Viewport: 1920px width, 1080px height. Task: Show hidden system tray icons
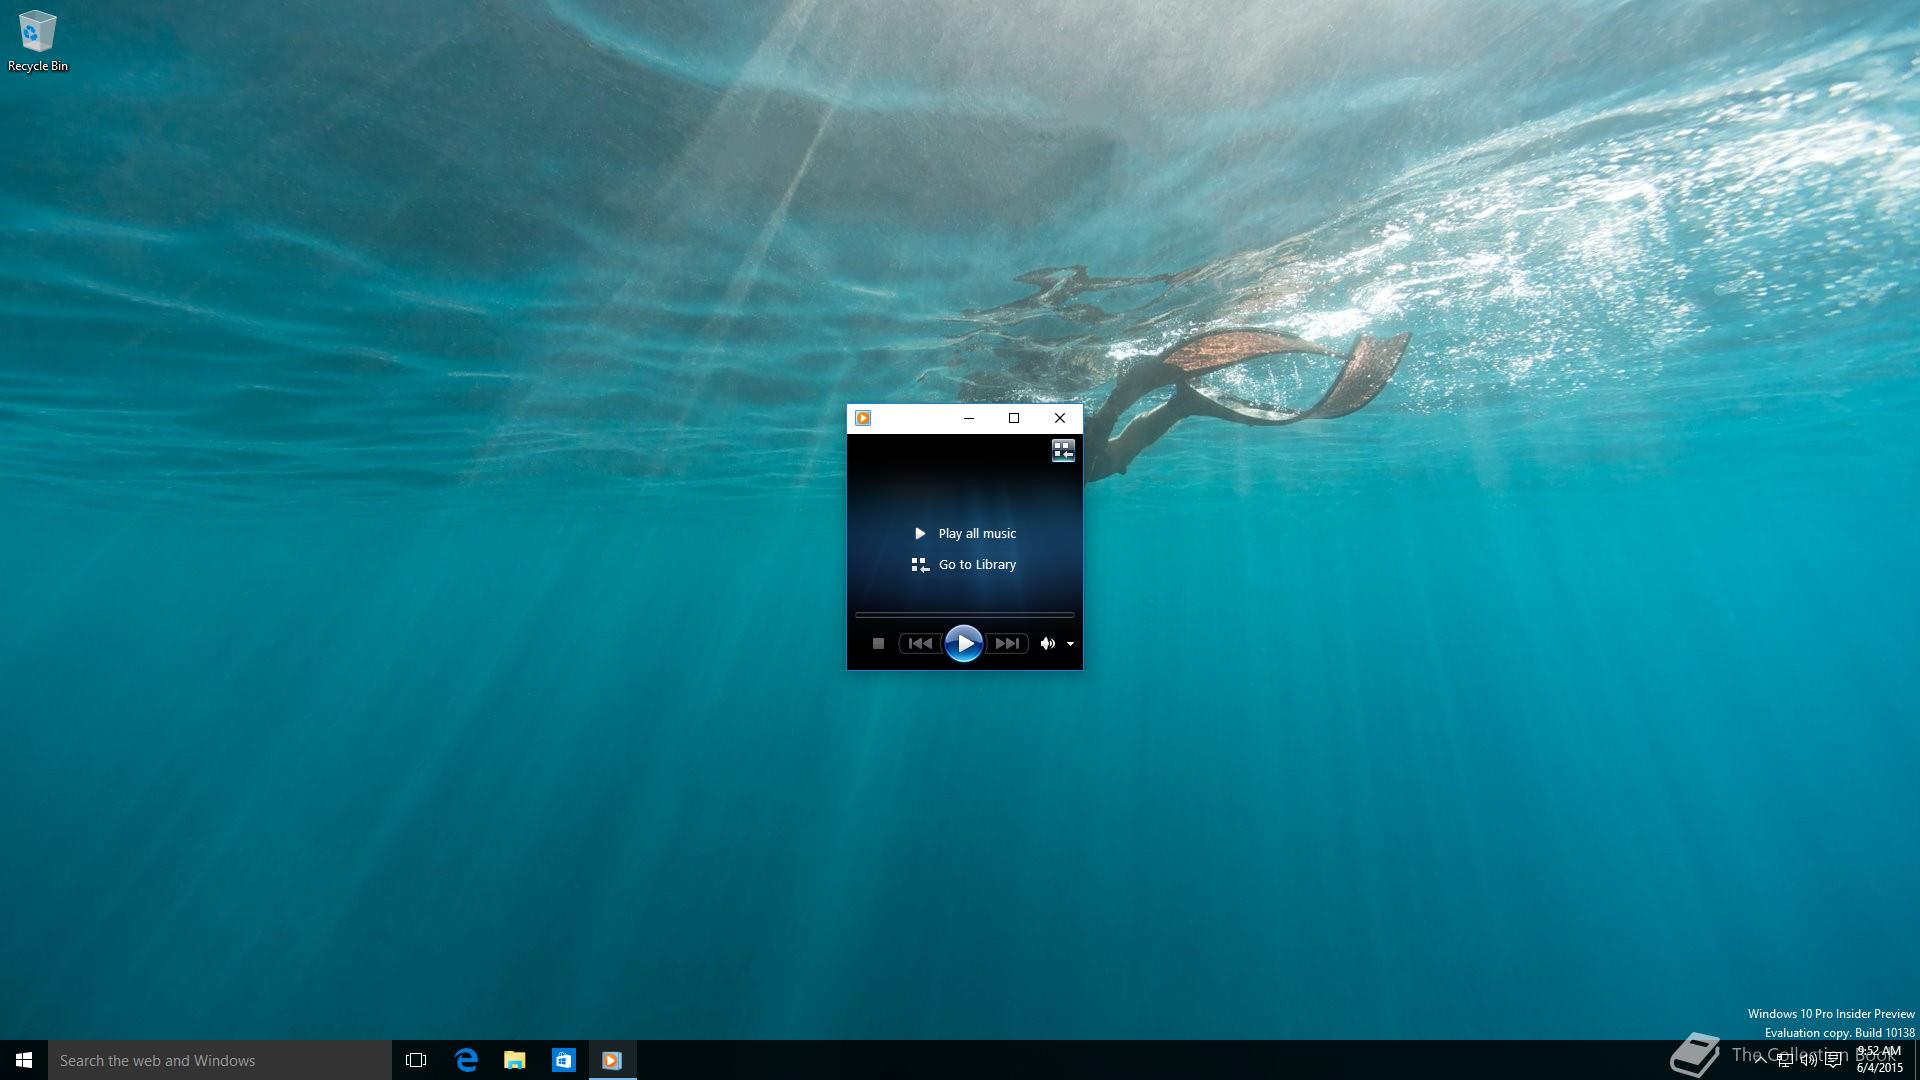1760,1060
